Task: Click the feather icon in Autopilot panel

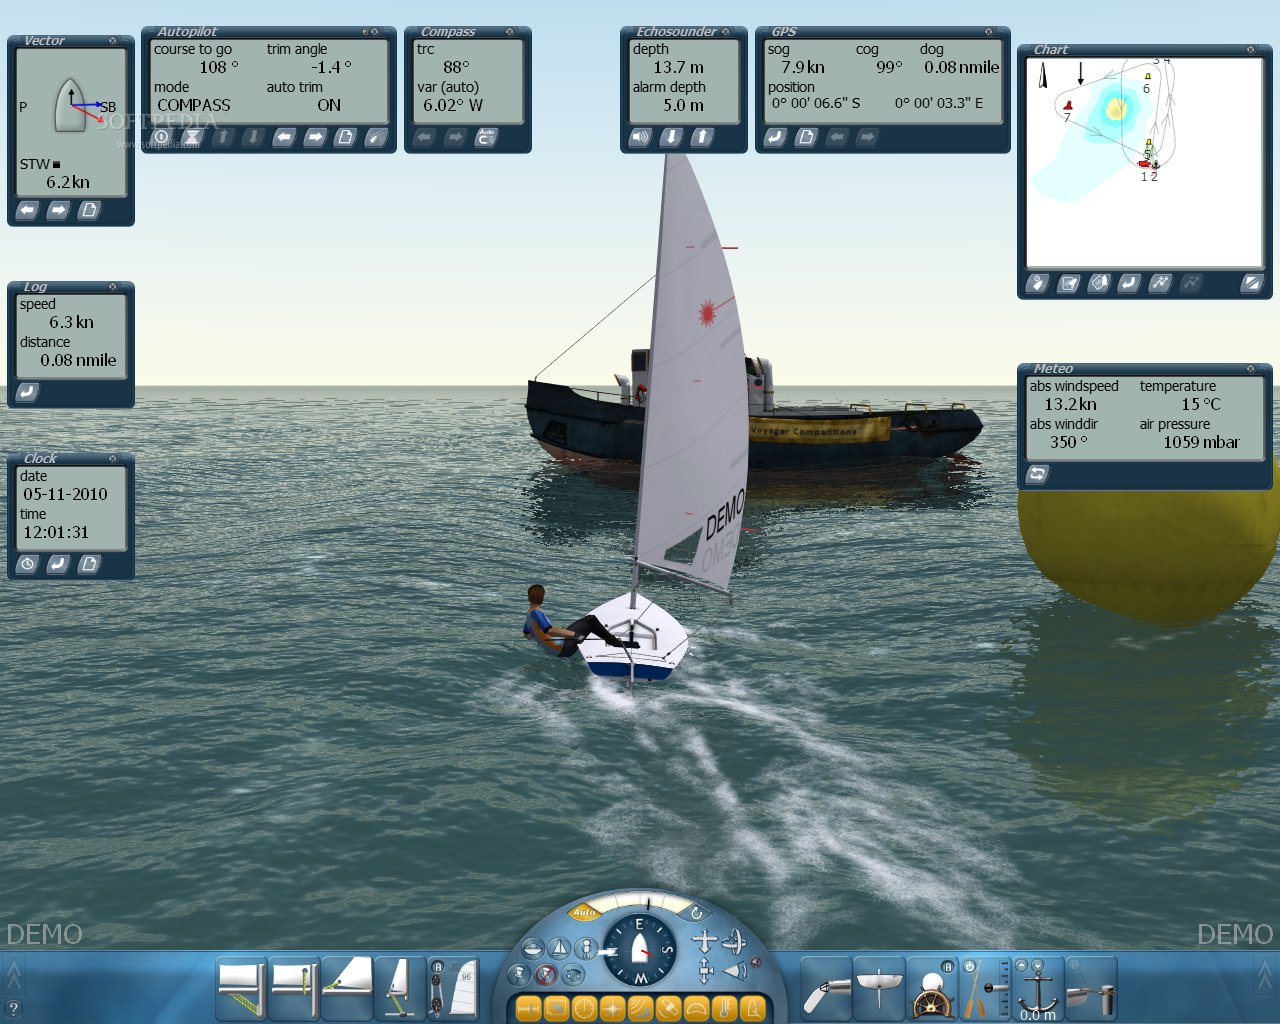Action: click(x=376, y=137)
